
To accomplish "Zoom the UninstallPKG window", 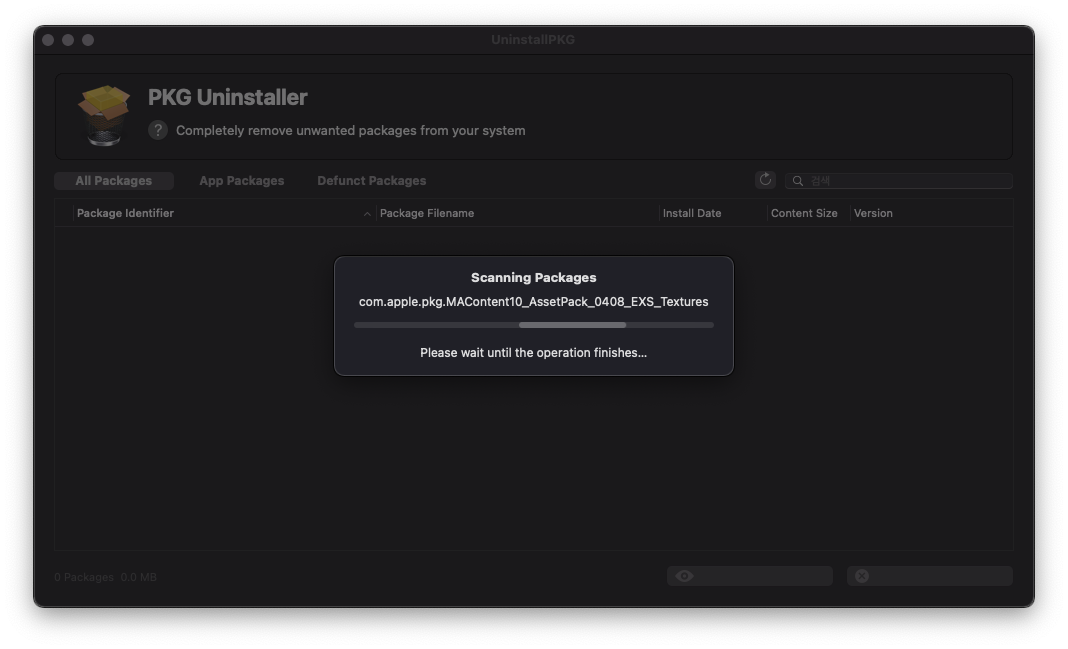I will pyautogui.click(x=88, y=39).
